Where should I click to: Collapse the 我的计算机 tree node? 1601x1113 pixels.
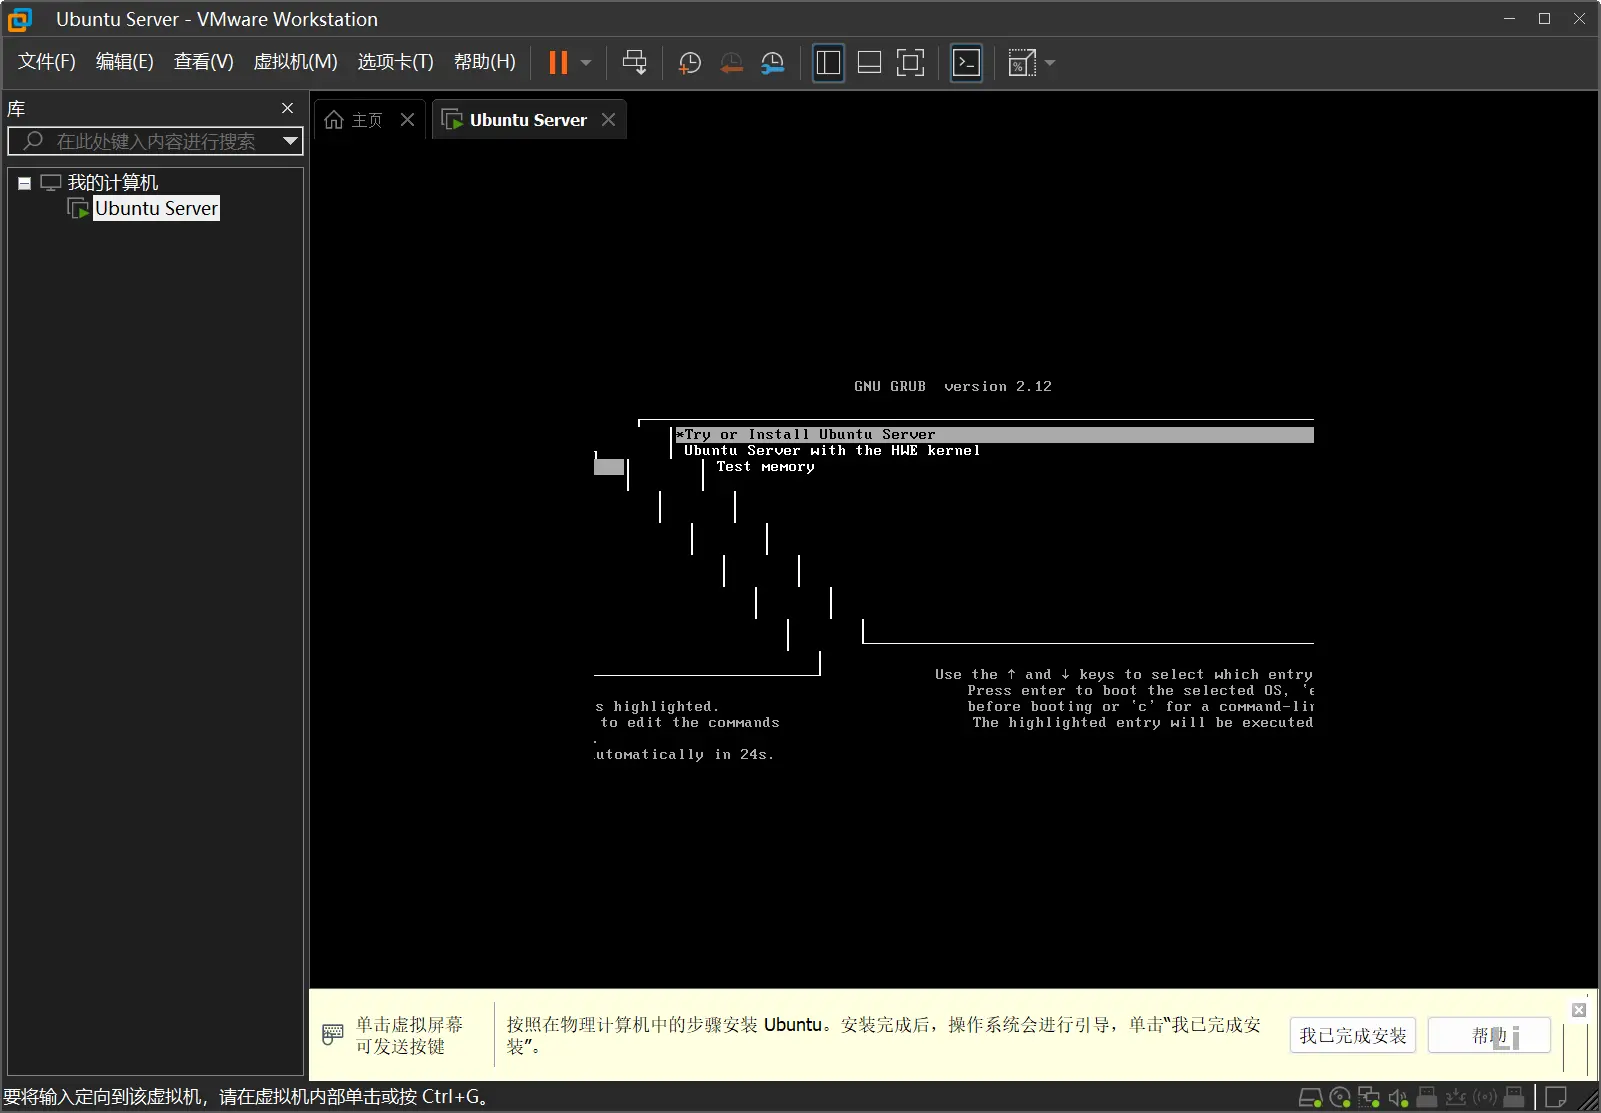24,183
